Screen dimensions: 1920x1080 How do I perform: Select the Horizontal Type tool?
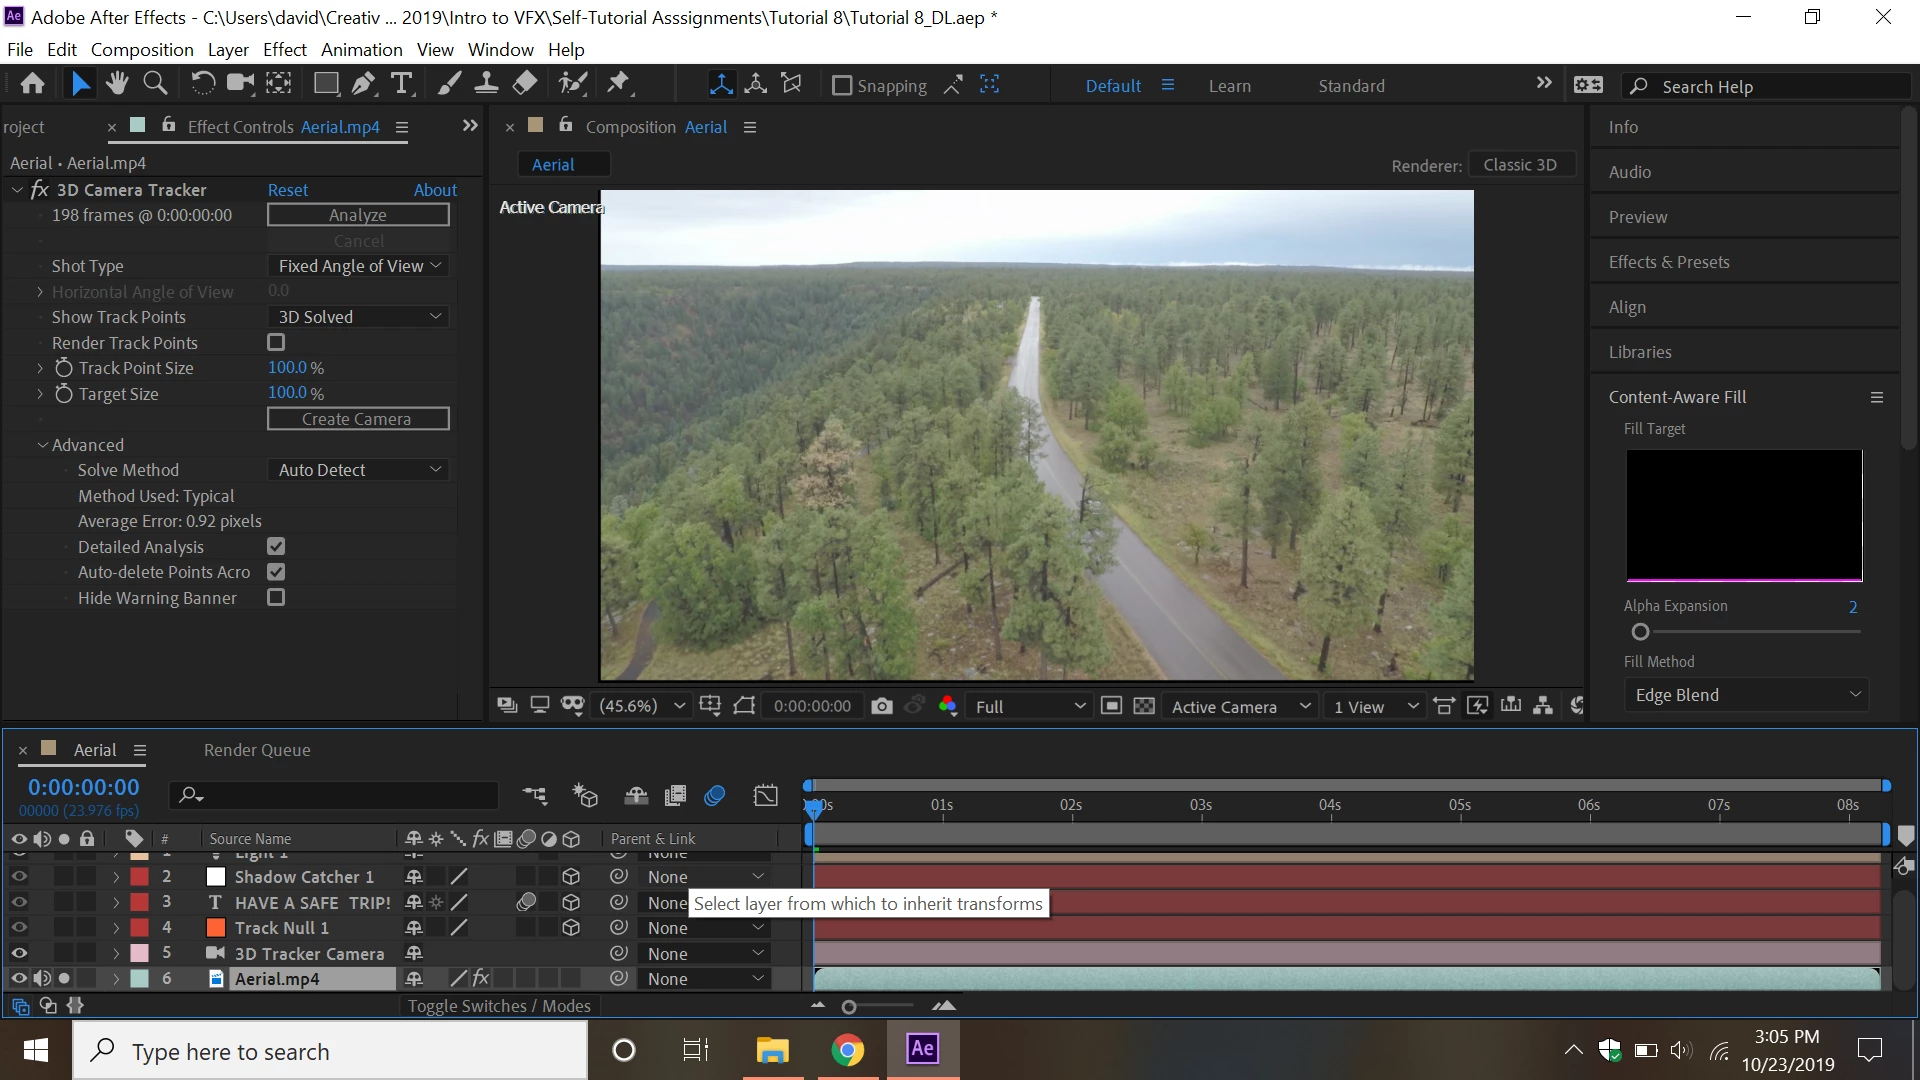point(401,84)
